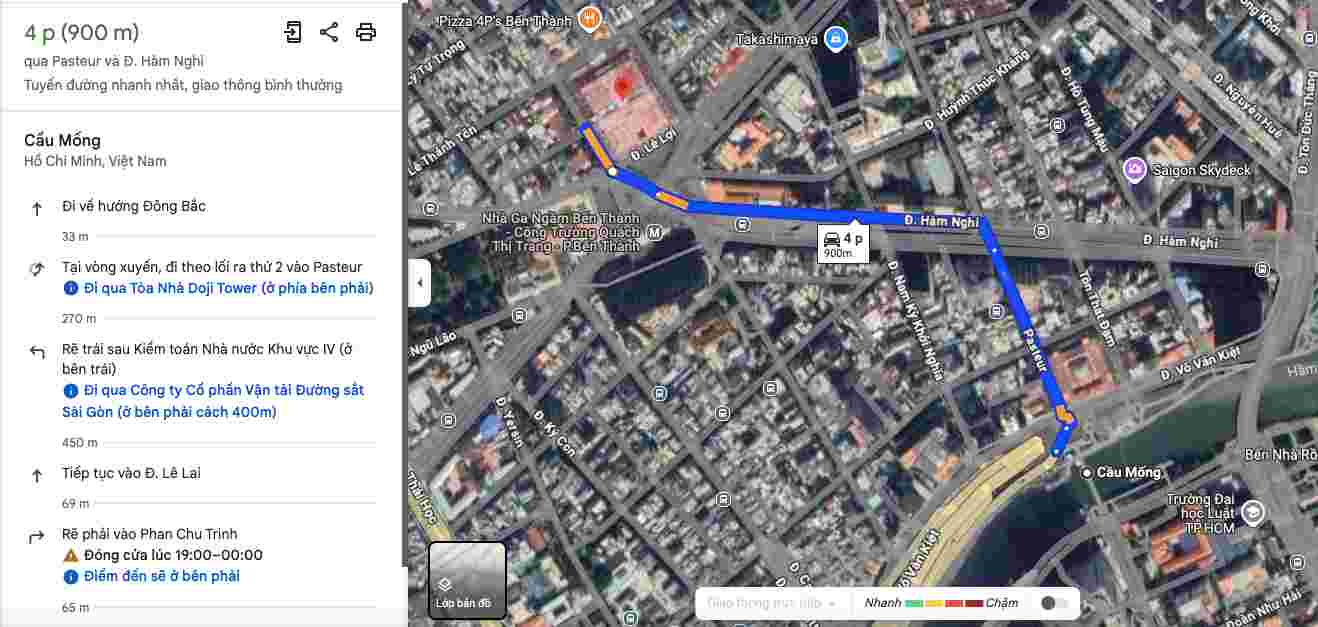Click the Cầu Mống map label

[x=1129, y=472]
